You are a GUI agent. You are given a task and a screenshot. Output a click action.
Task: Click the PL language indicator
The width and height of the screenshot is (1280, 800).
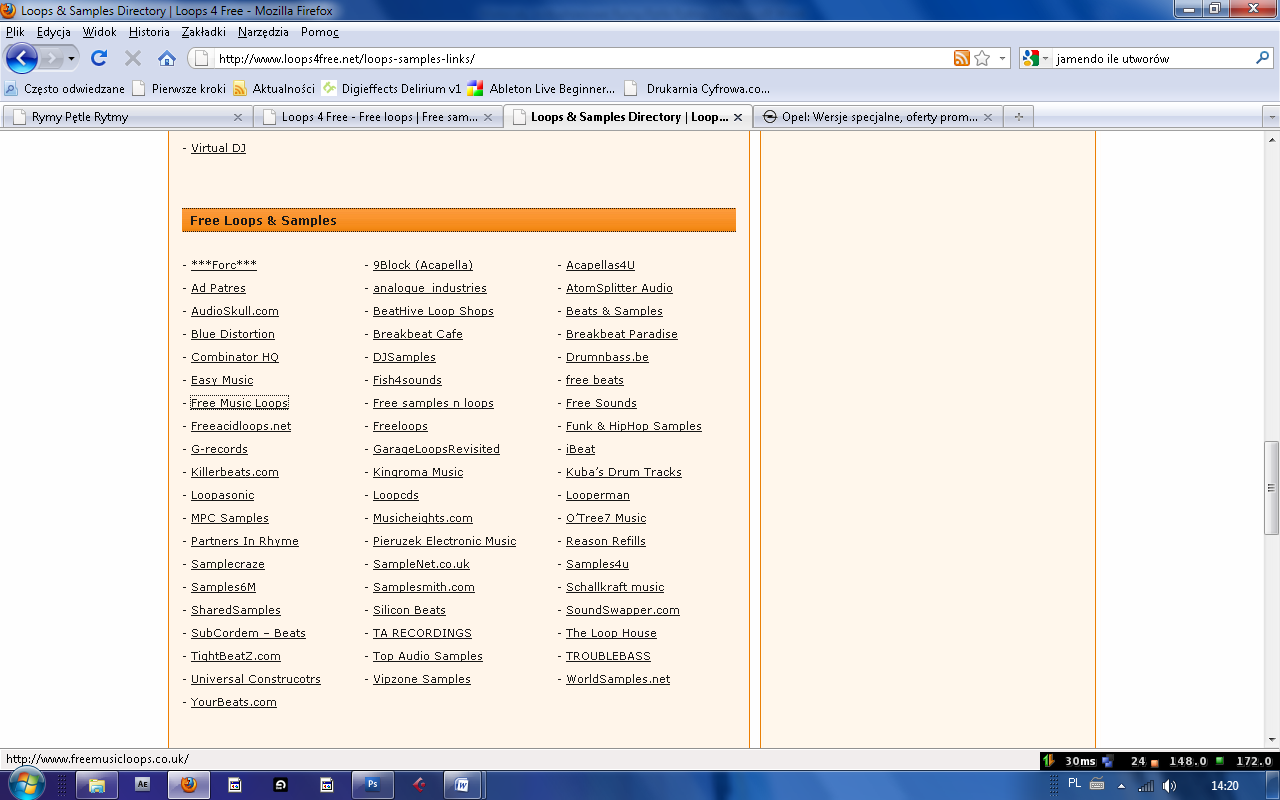tap(1075, 784)
